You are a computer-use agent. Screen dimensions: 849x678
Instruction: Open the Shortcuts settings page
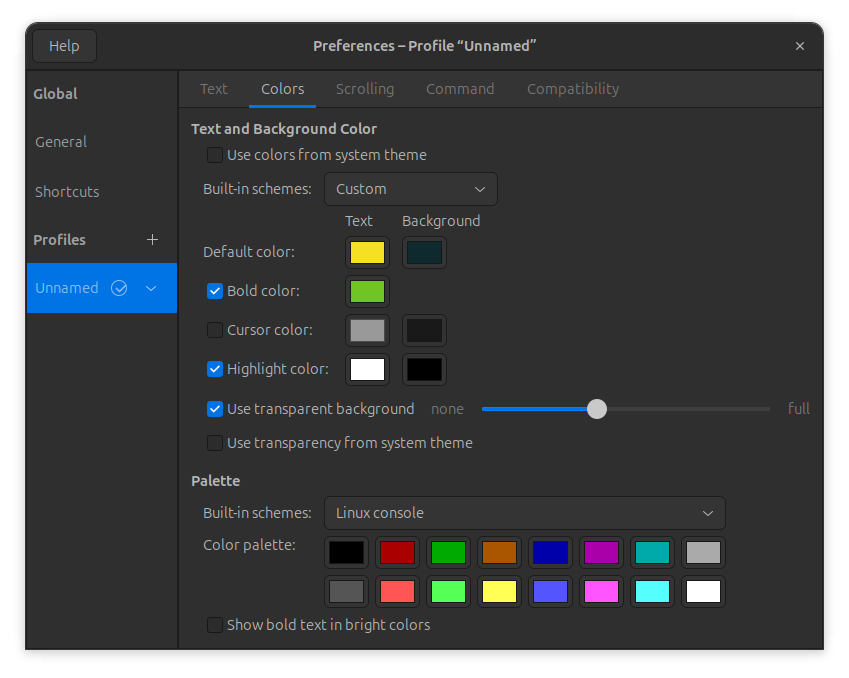(x=67, y=192)
